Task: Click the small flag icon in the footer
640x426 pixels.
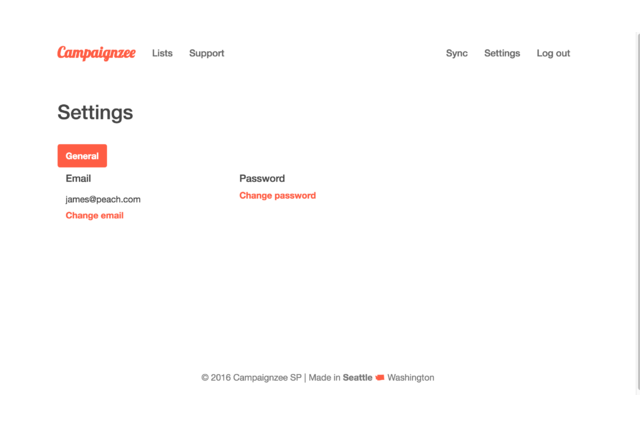Action: tap(380, 378)
